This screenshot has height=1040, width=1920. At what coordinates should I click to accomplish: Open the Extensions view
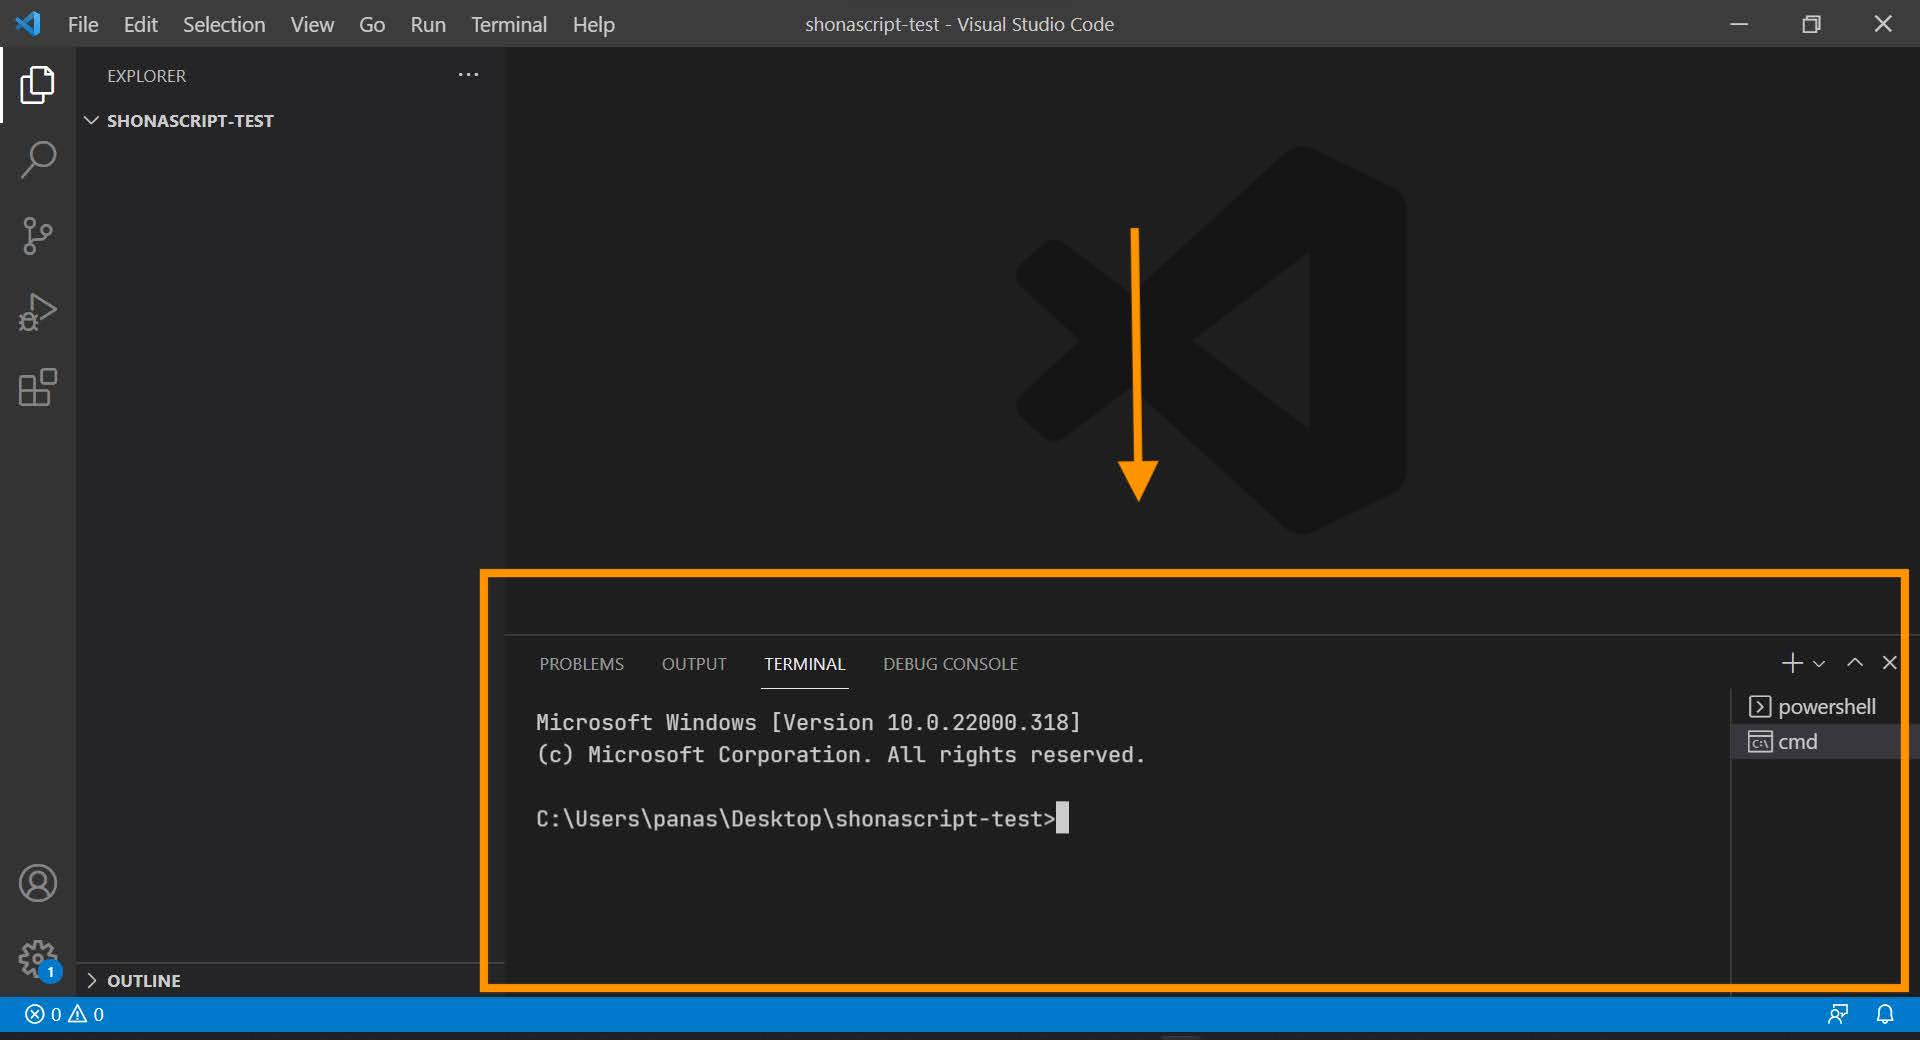coord(37,388)
